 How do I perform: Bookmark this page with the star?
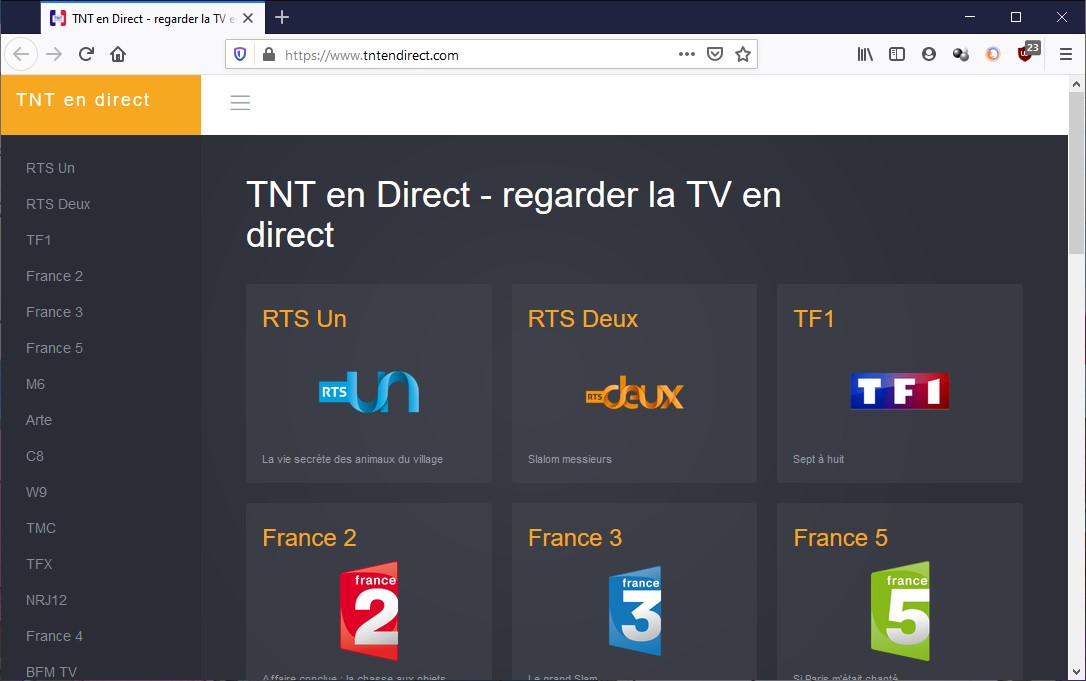click(x=742, y=54)
